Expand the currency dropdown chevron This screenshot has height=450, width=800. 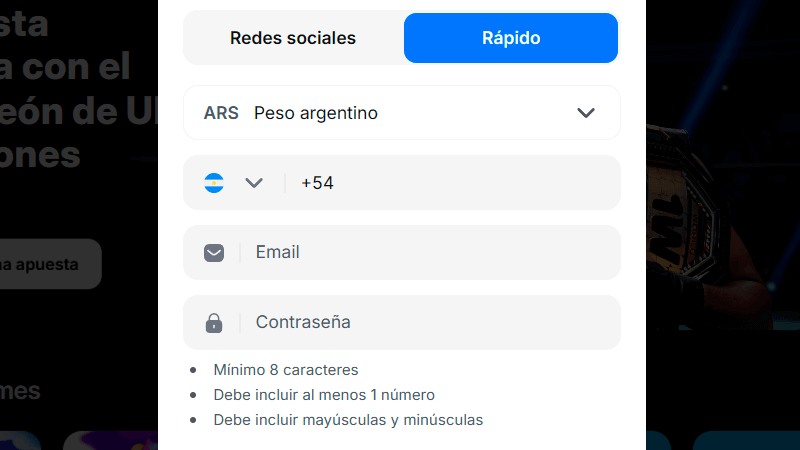586,113
